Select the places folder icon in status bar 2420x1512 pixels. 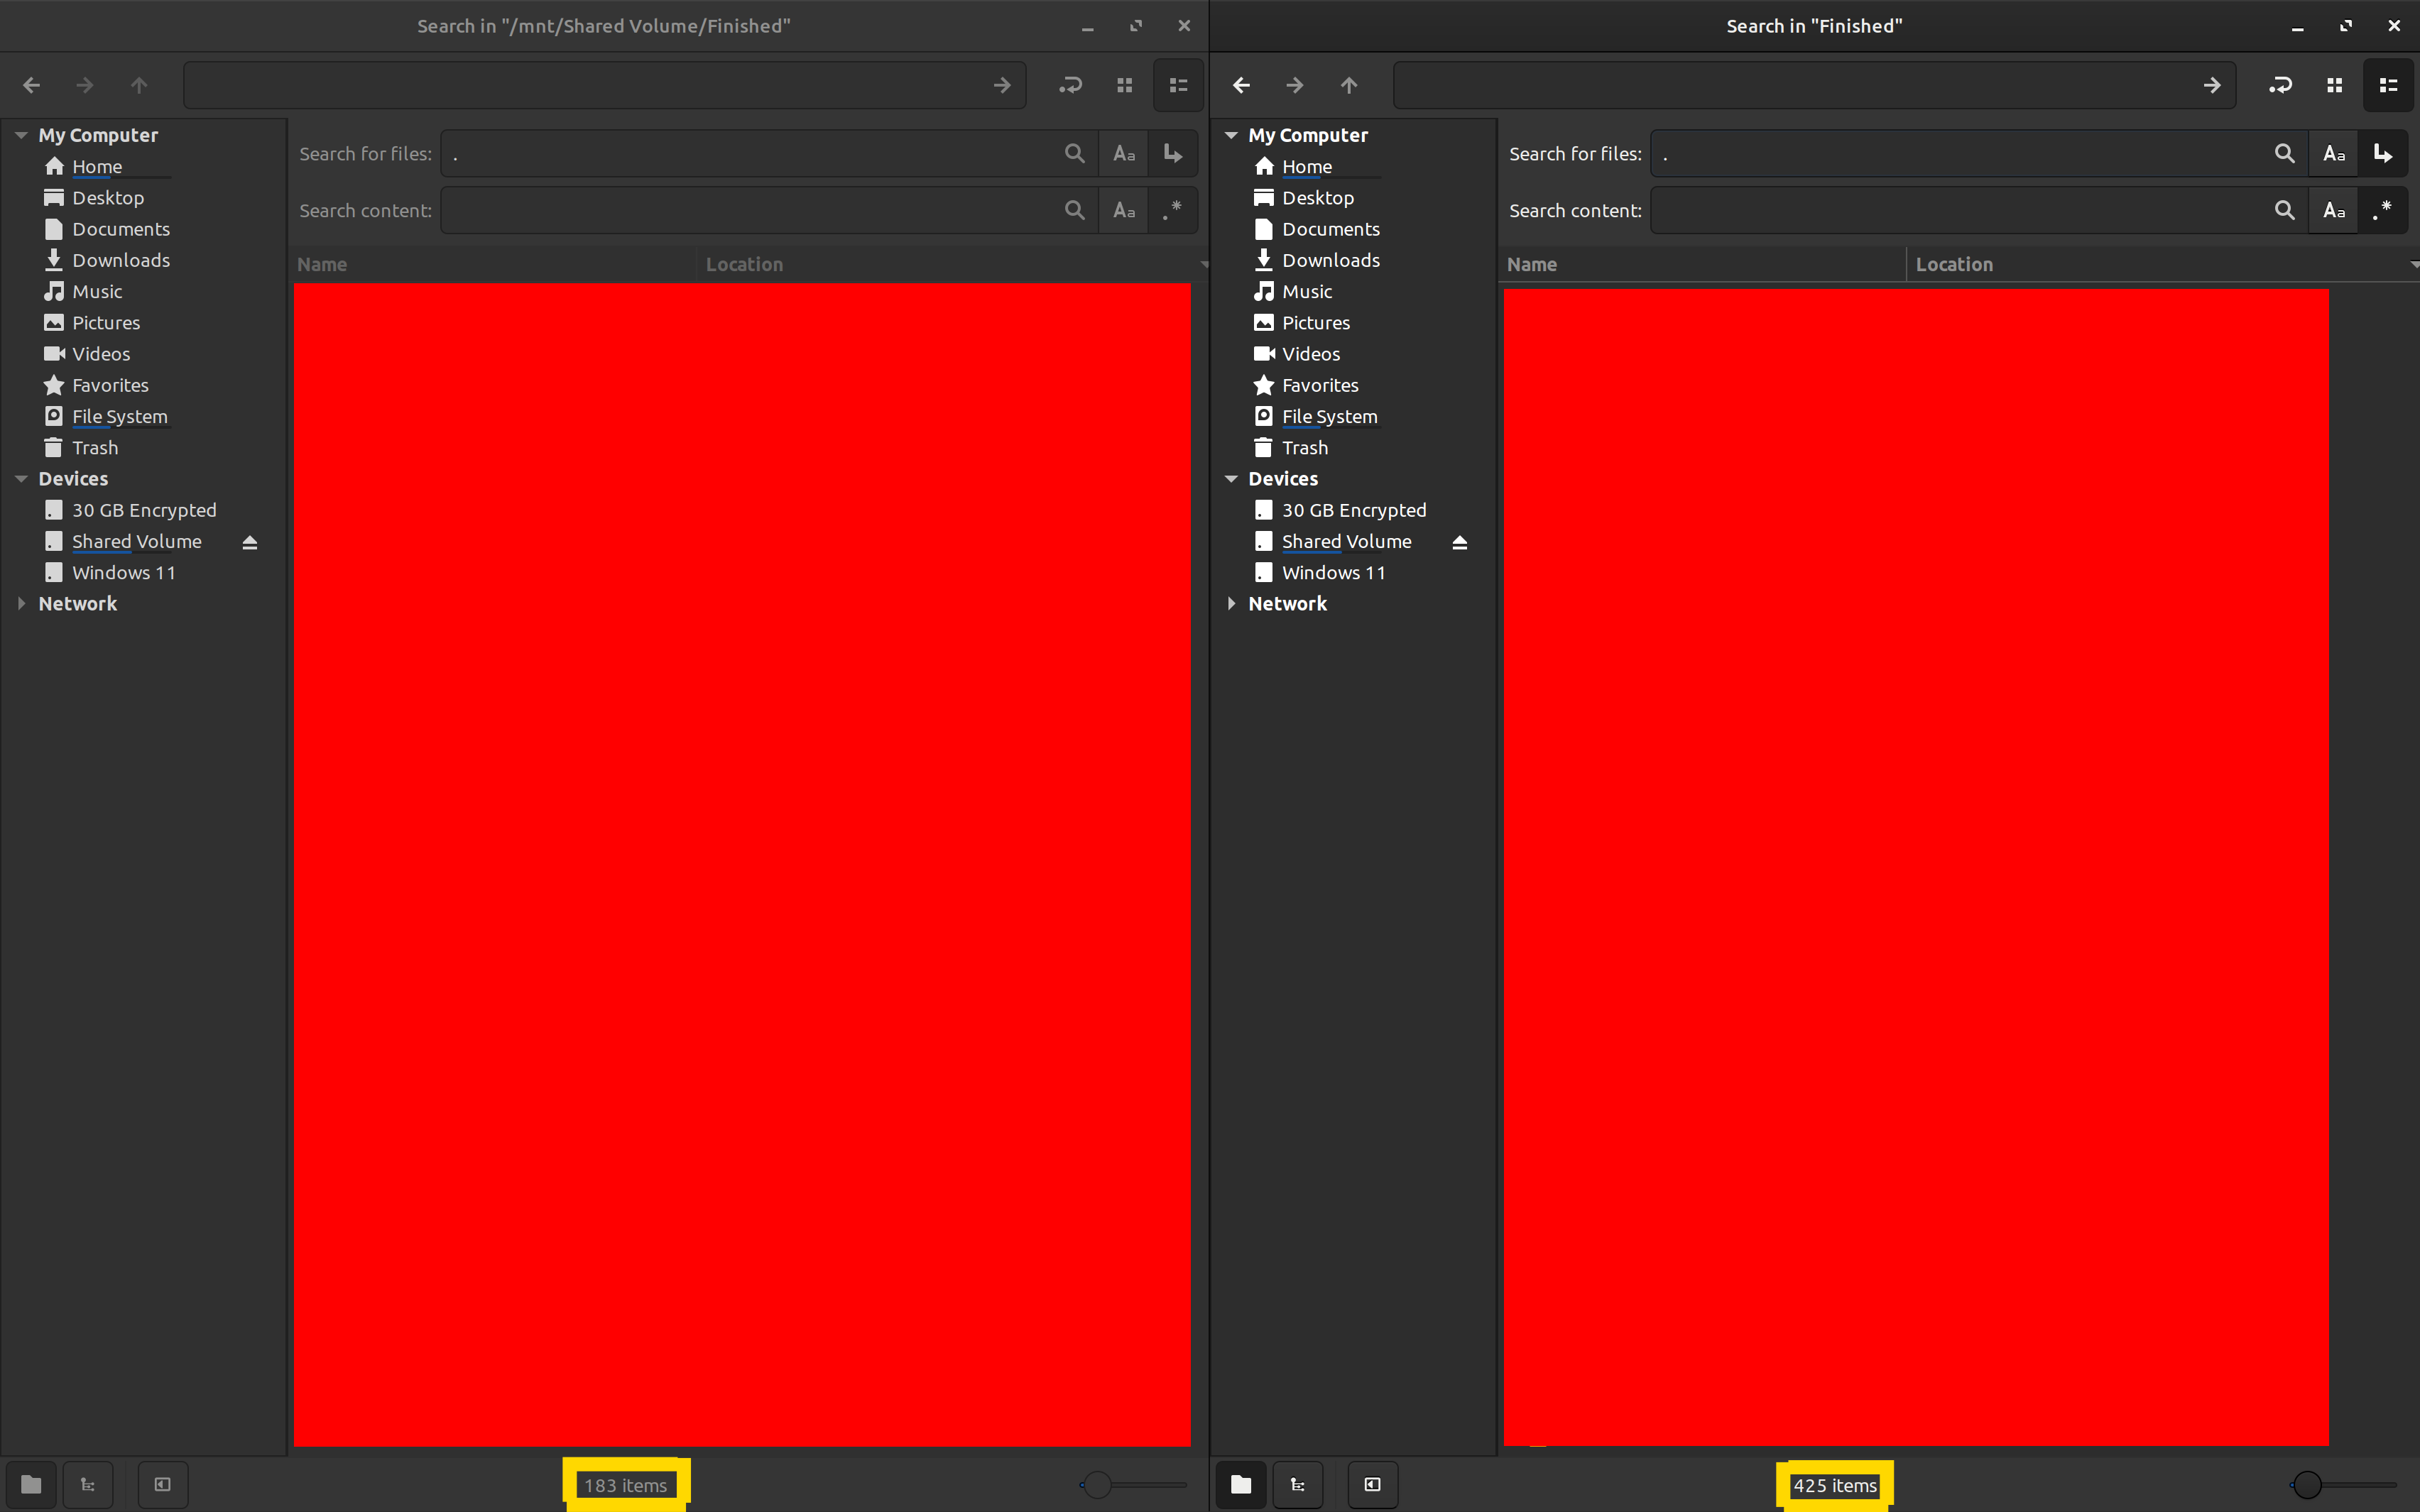[31, 1484]
